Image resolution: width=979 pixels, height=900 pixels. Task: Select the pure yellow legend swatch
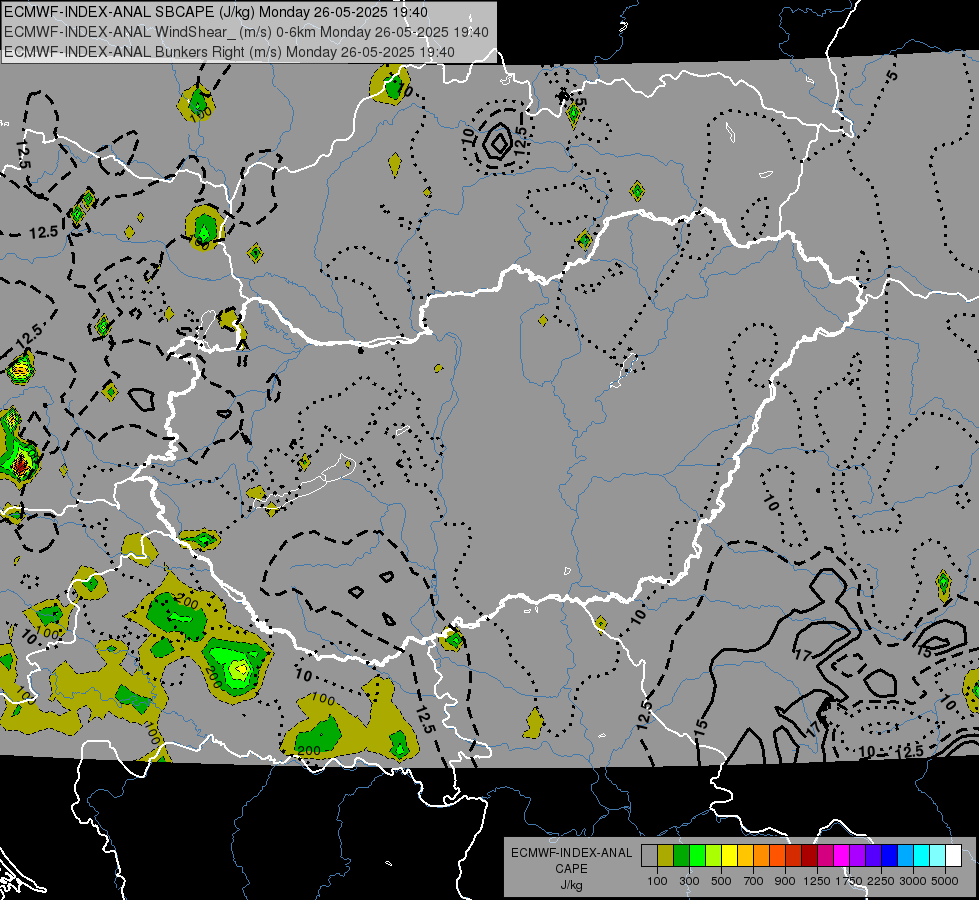(x=729, y=856)
